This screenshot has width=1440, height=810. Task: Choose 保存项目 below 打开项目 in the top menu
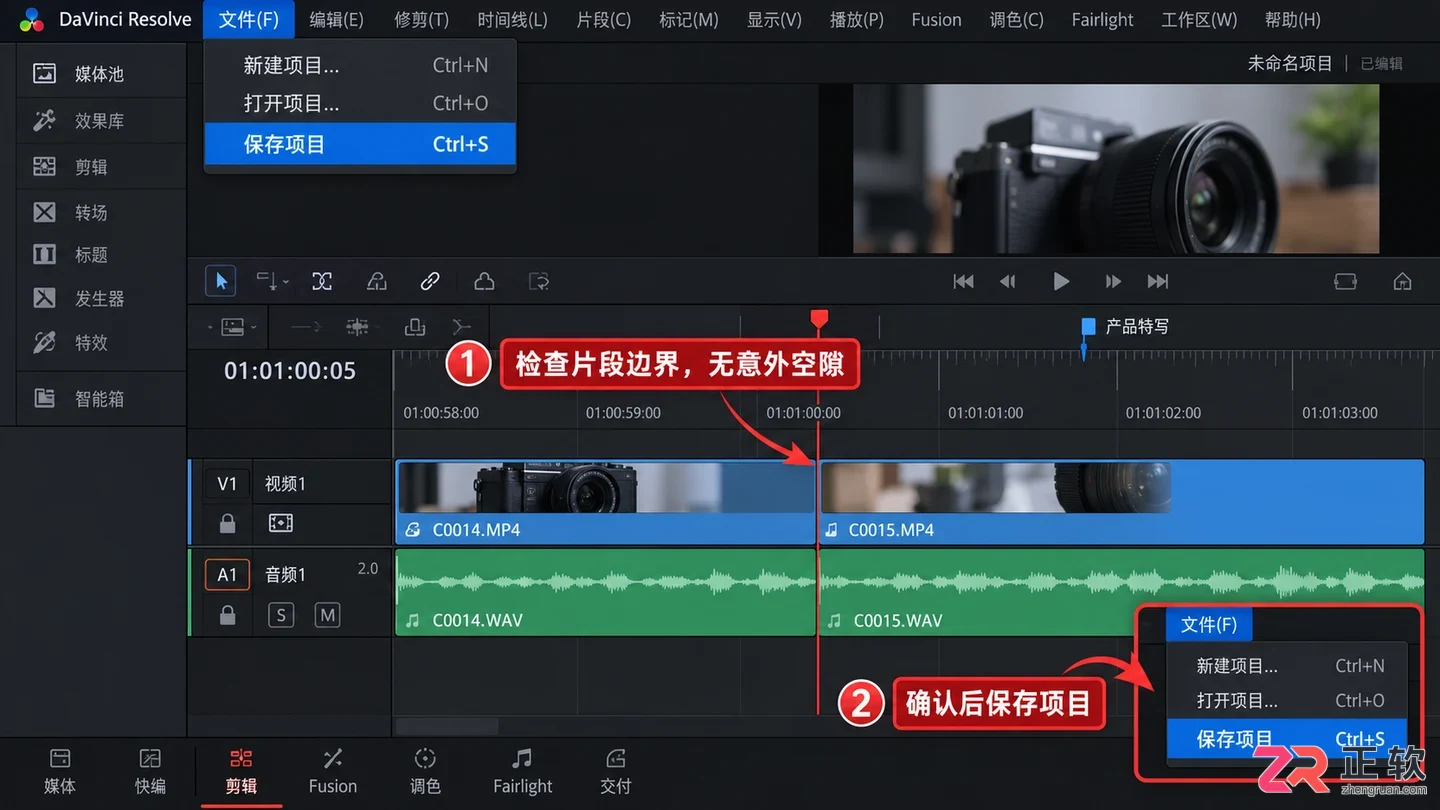click(x=360, y=144)
